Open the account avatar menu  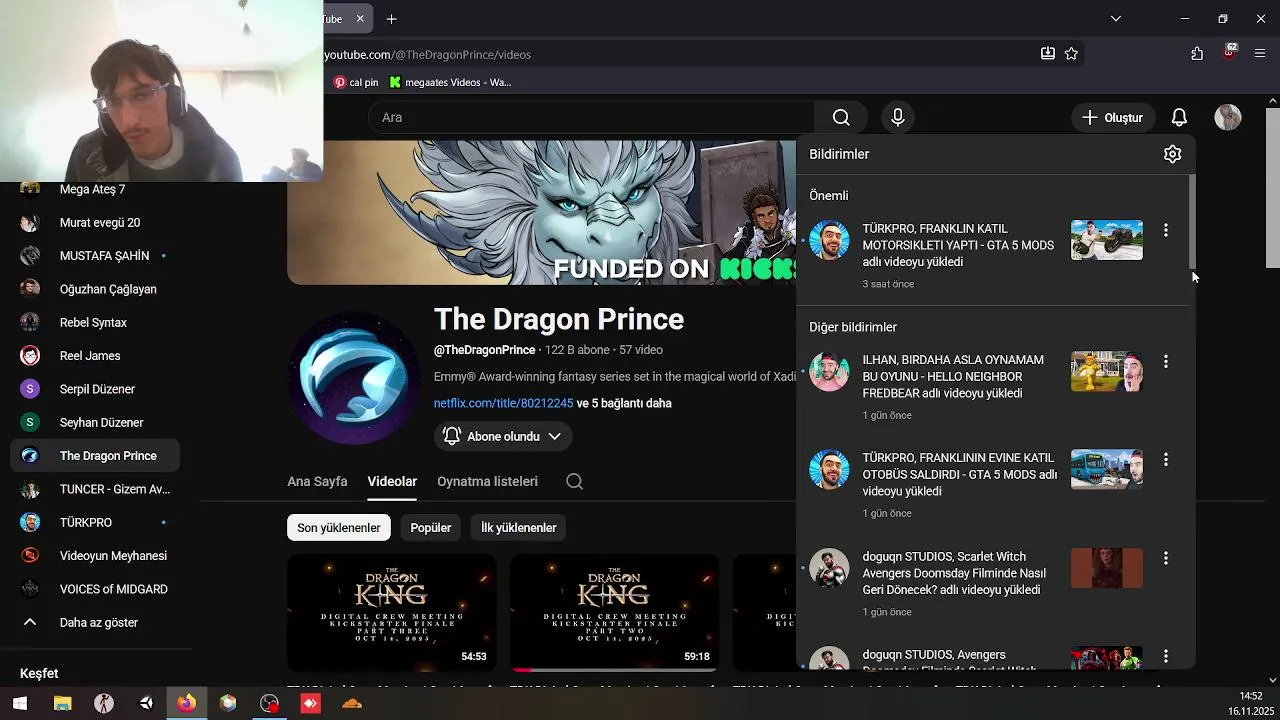(x=1227, y=117)
